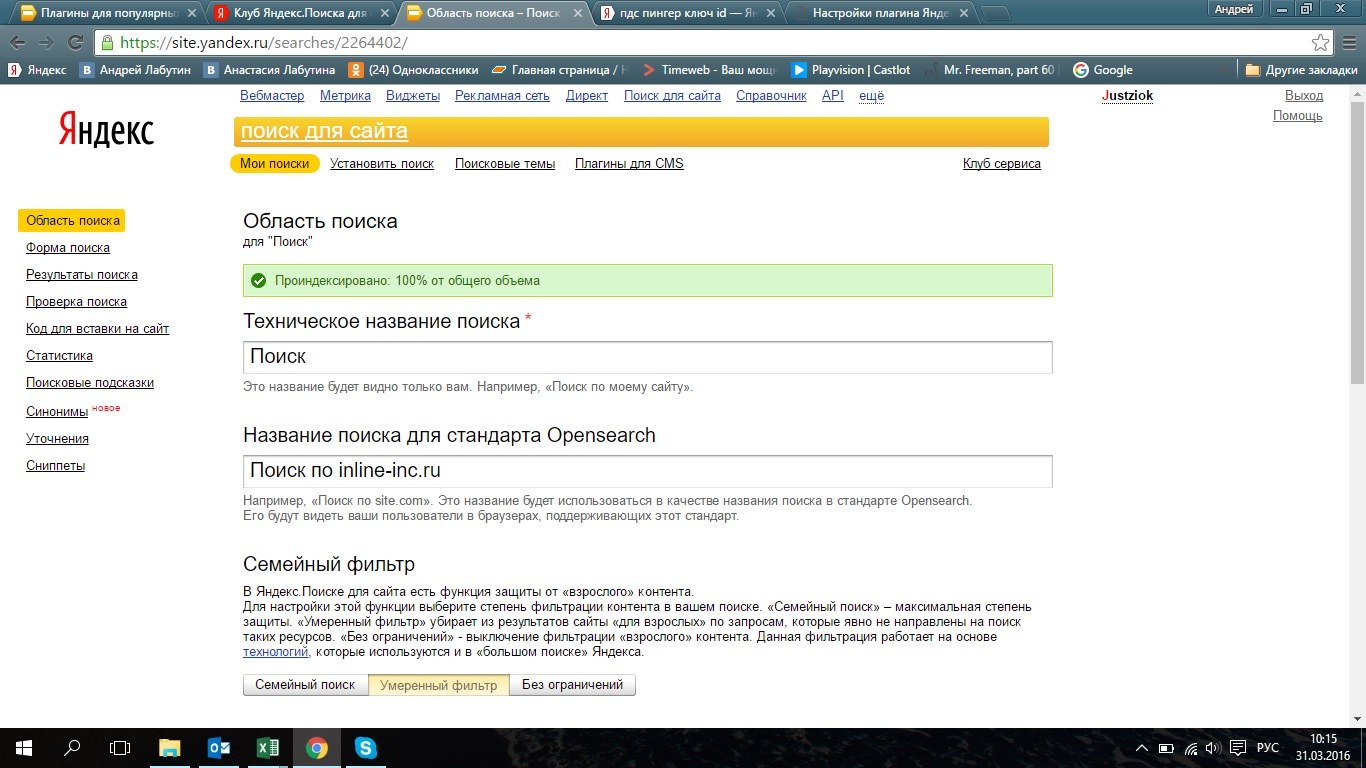1366x768 pixels.
Task: Open Форма поиска in the sidebar
Action: (68, 248)
